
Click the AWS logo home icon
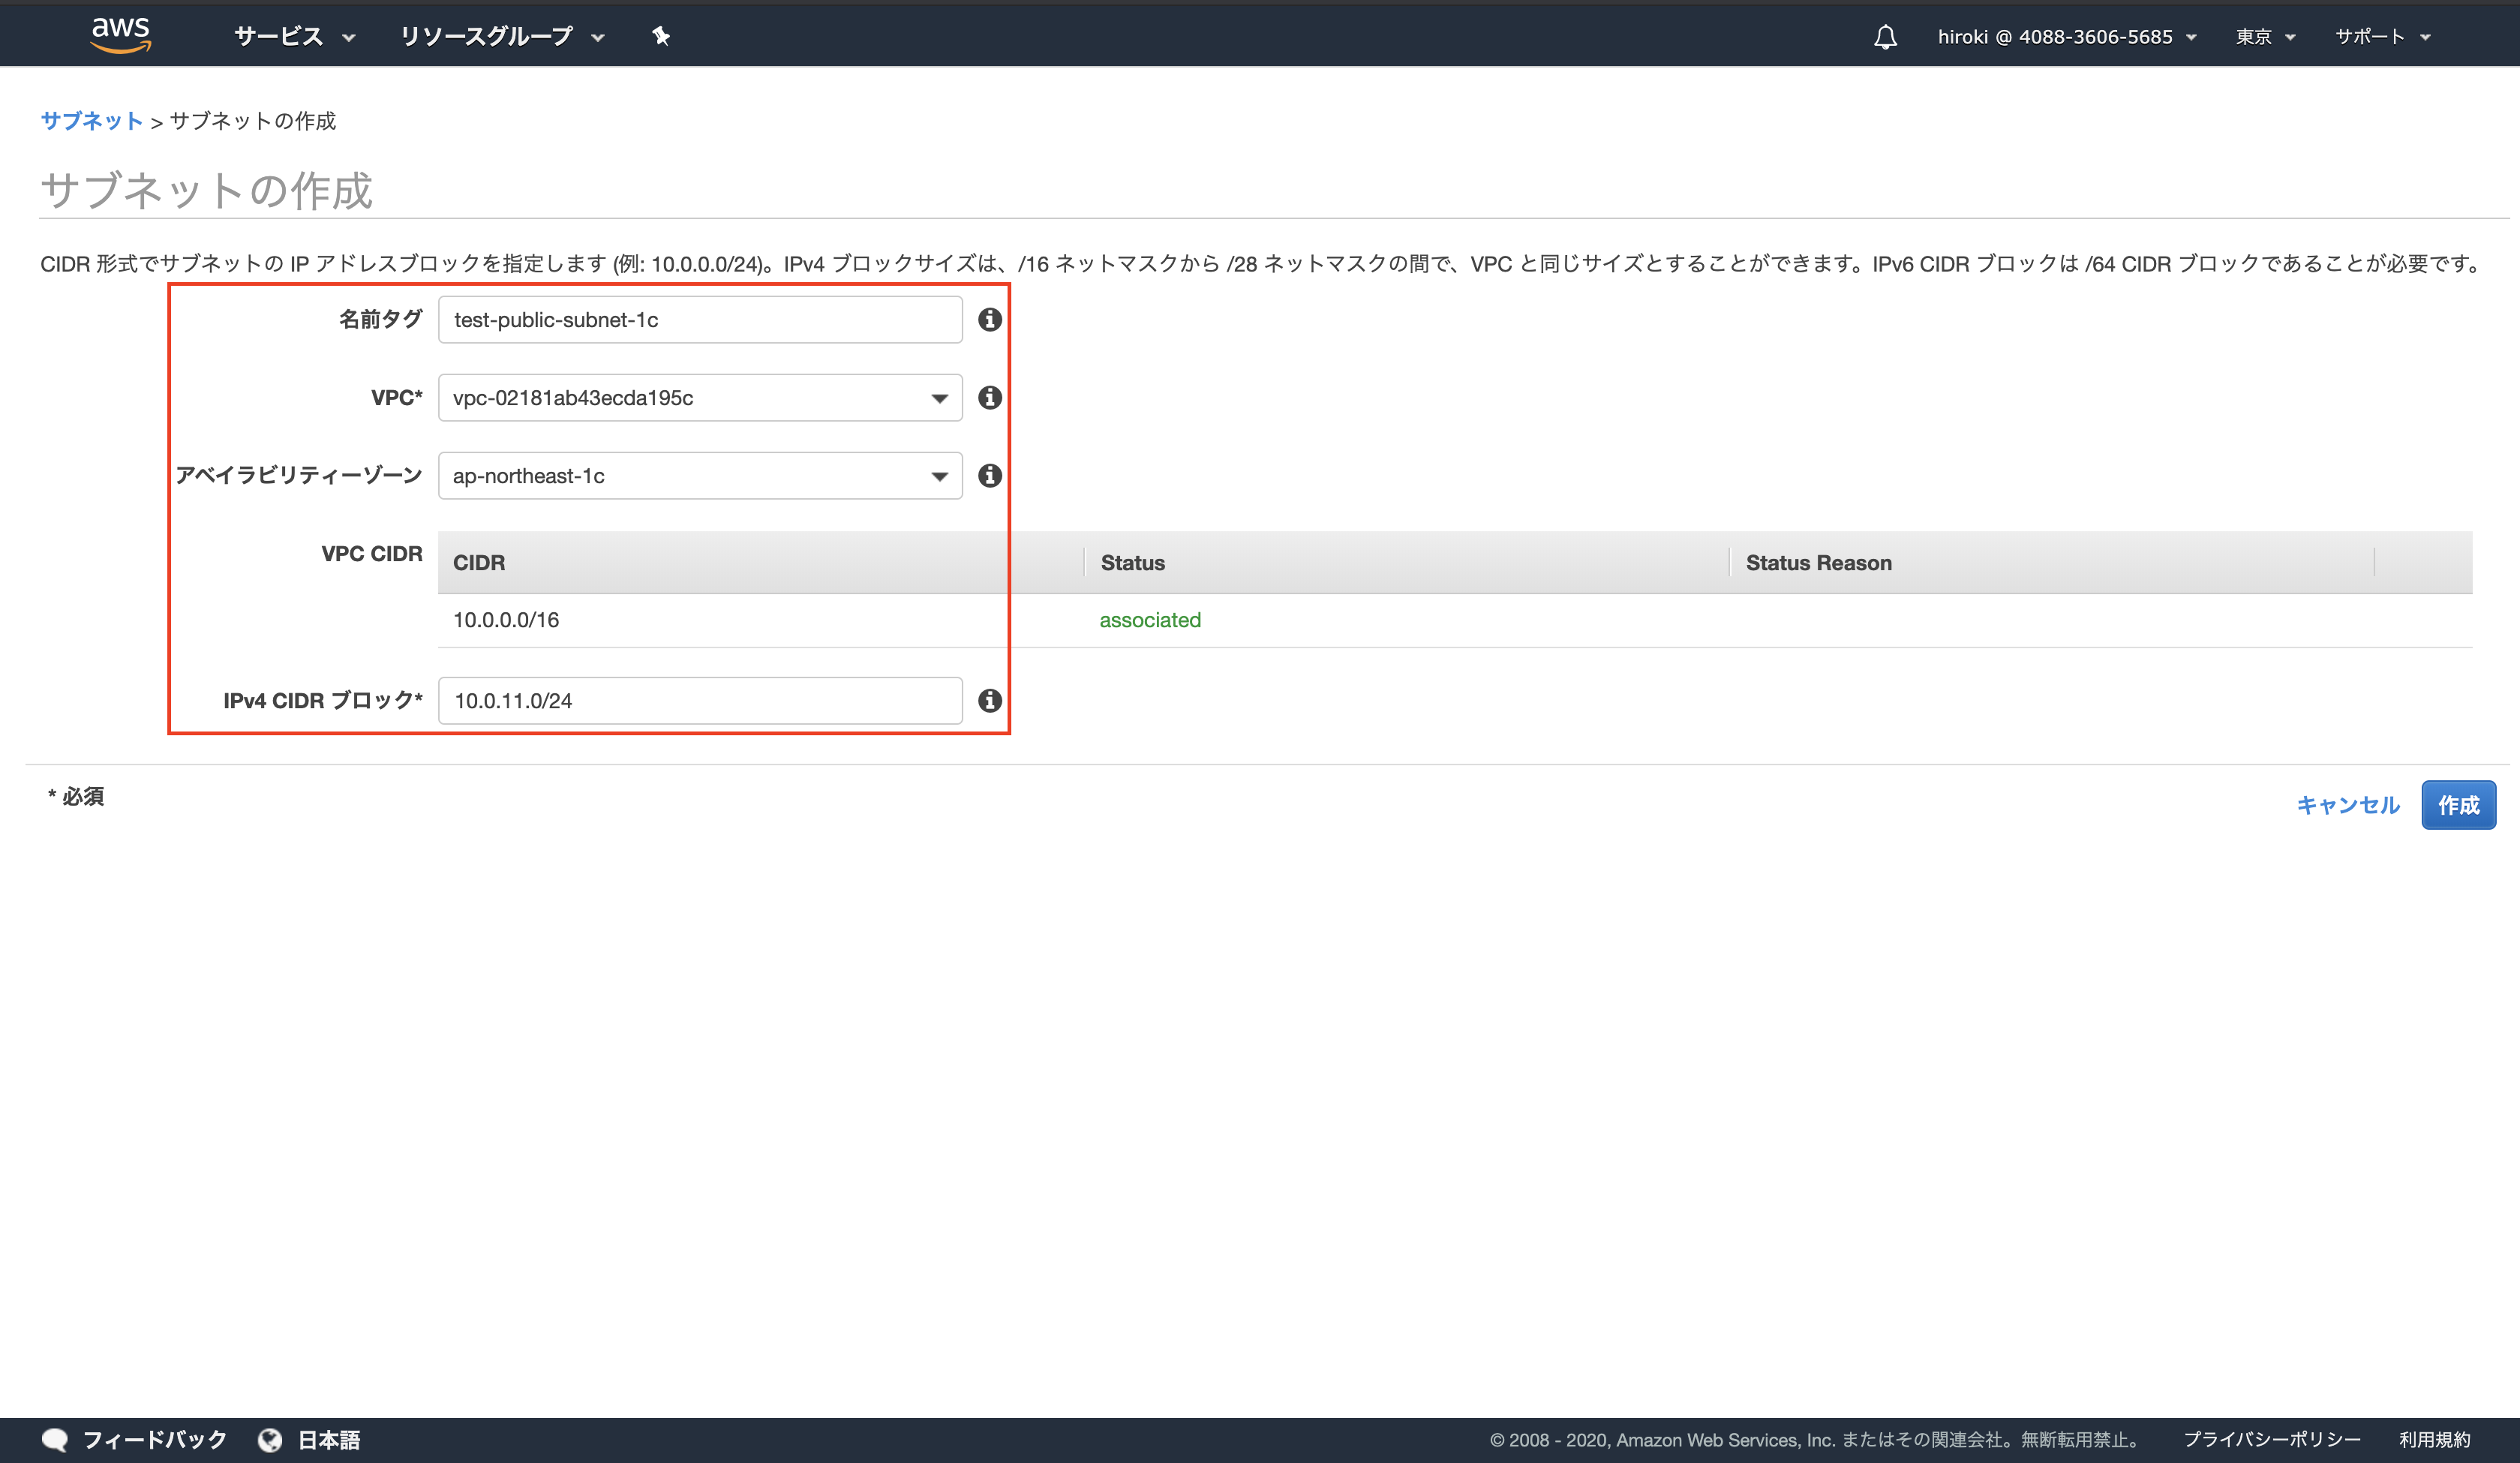(120, 35)
